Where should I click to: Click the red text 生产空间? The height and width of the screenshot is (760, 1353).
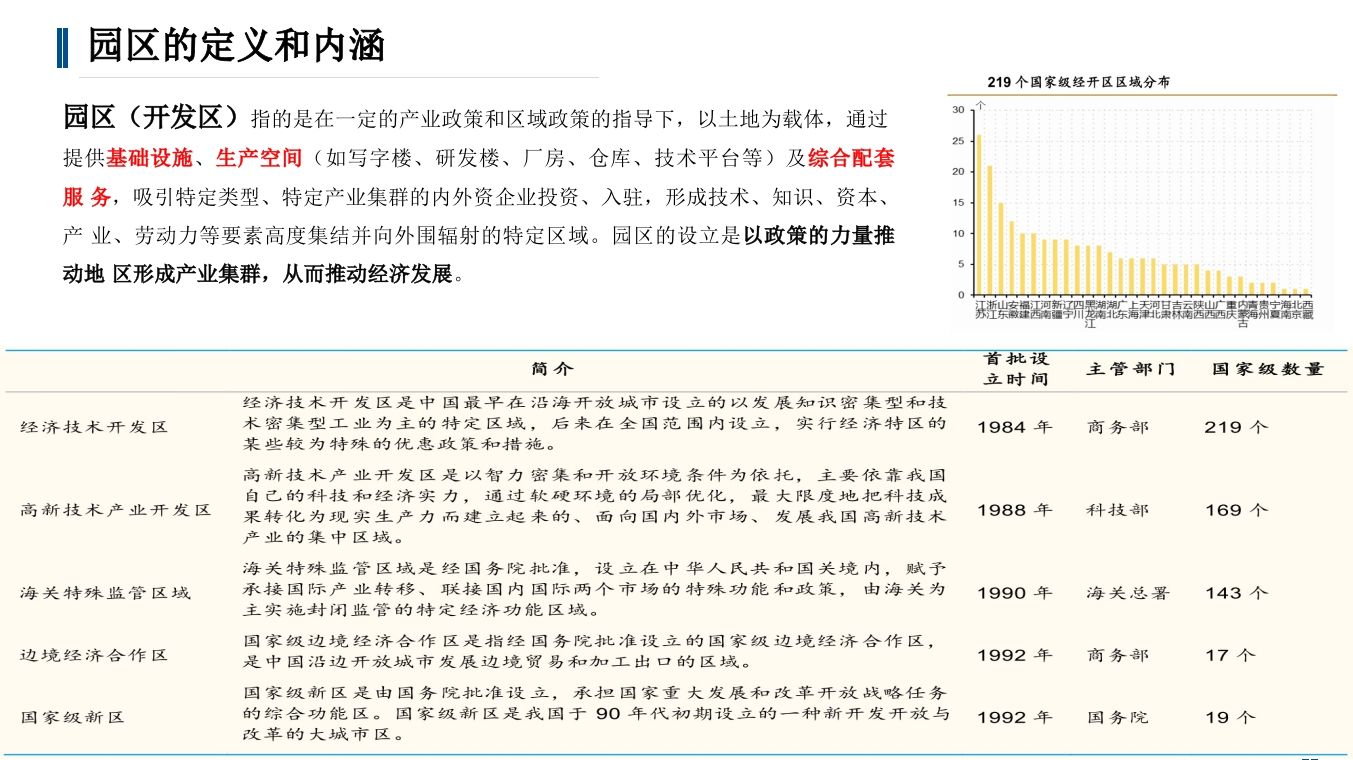(x=258, y=158)
